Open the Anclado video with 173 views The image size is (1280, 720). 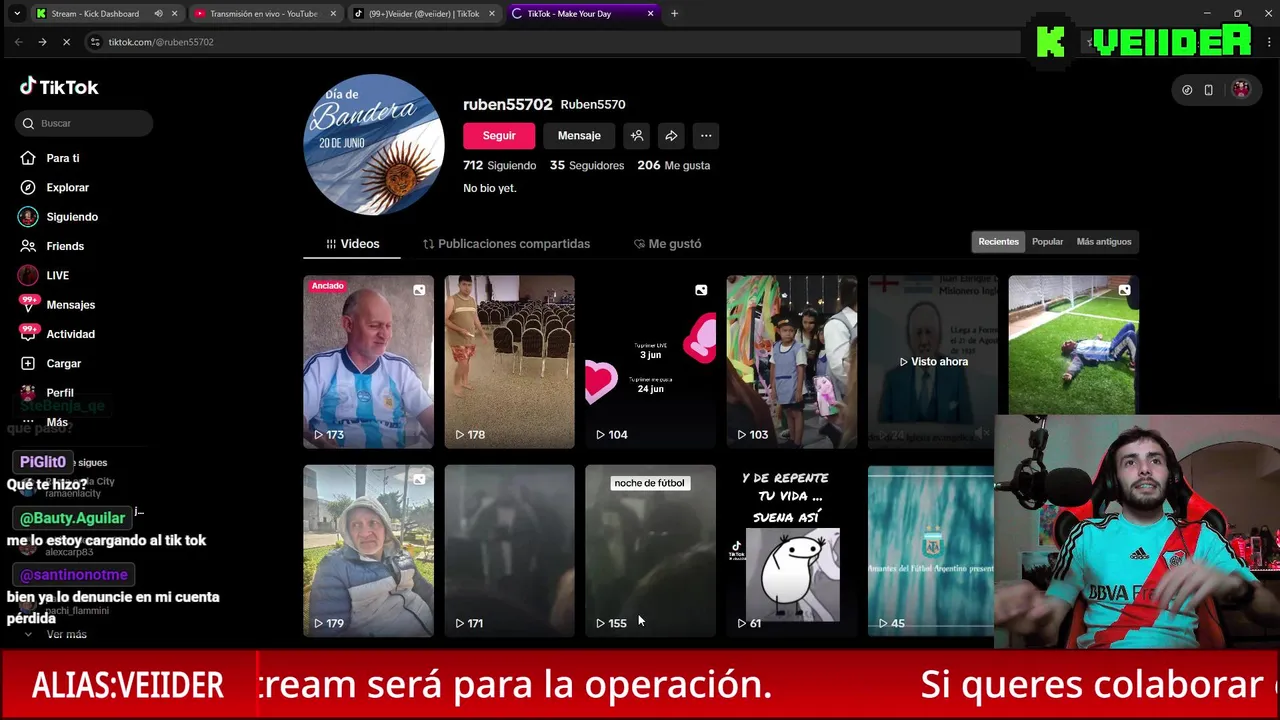pyautogui.click(x=369, y=361)
